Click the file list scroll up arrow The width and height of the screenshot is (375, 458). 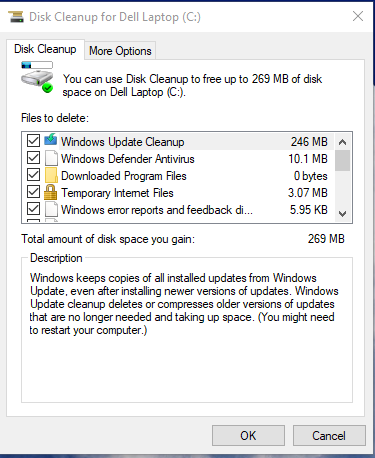(x=342, y=142)
